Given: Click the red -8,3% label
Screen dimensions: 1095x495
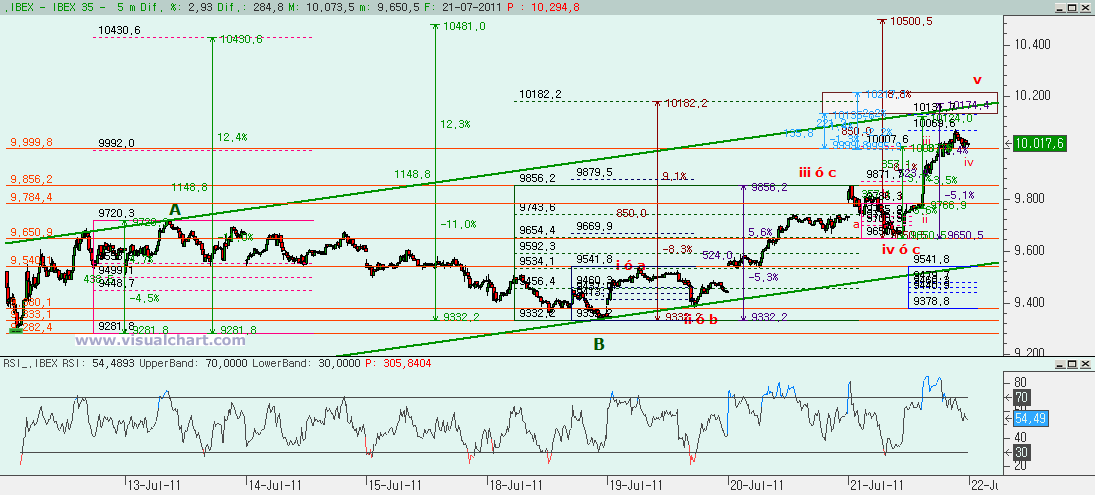Looking at the screenshot, I should coord(677,249).
